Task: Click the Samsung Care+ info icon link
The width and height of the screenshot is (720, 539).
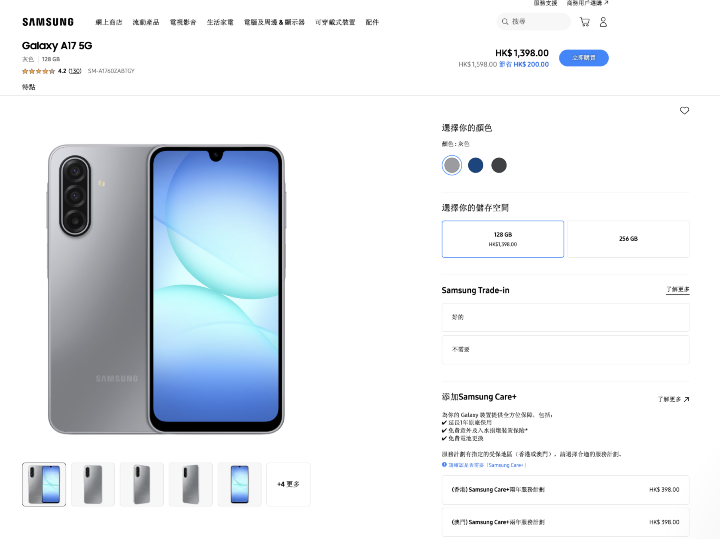Action: (x=484, y=465)
